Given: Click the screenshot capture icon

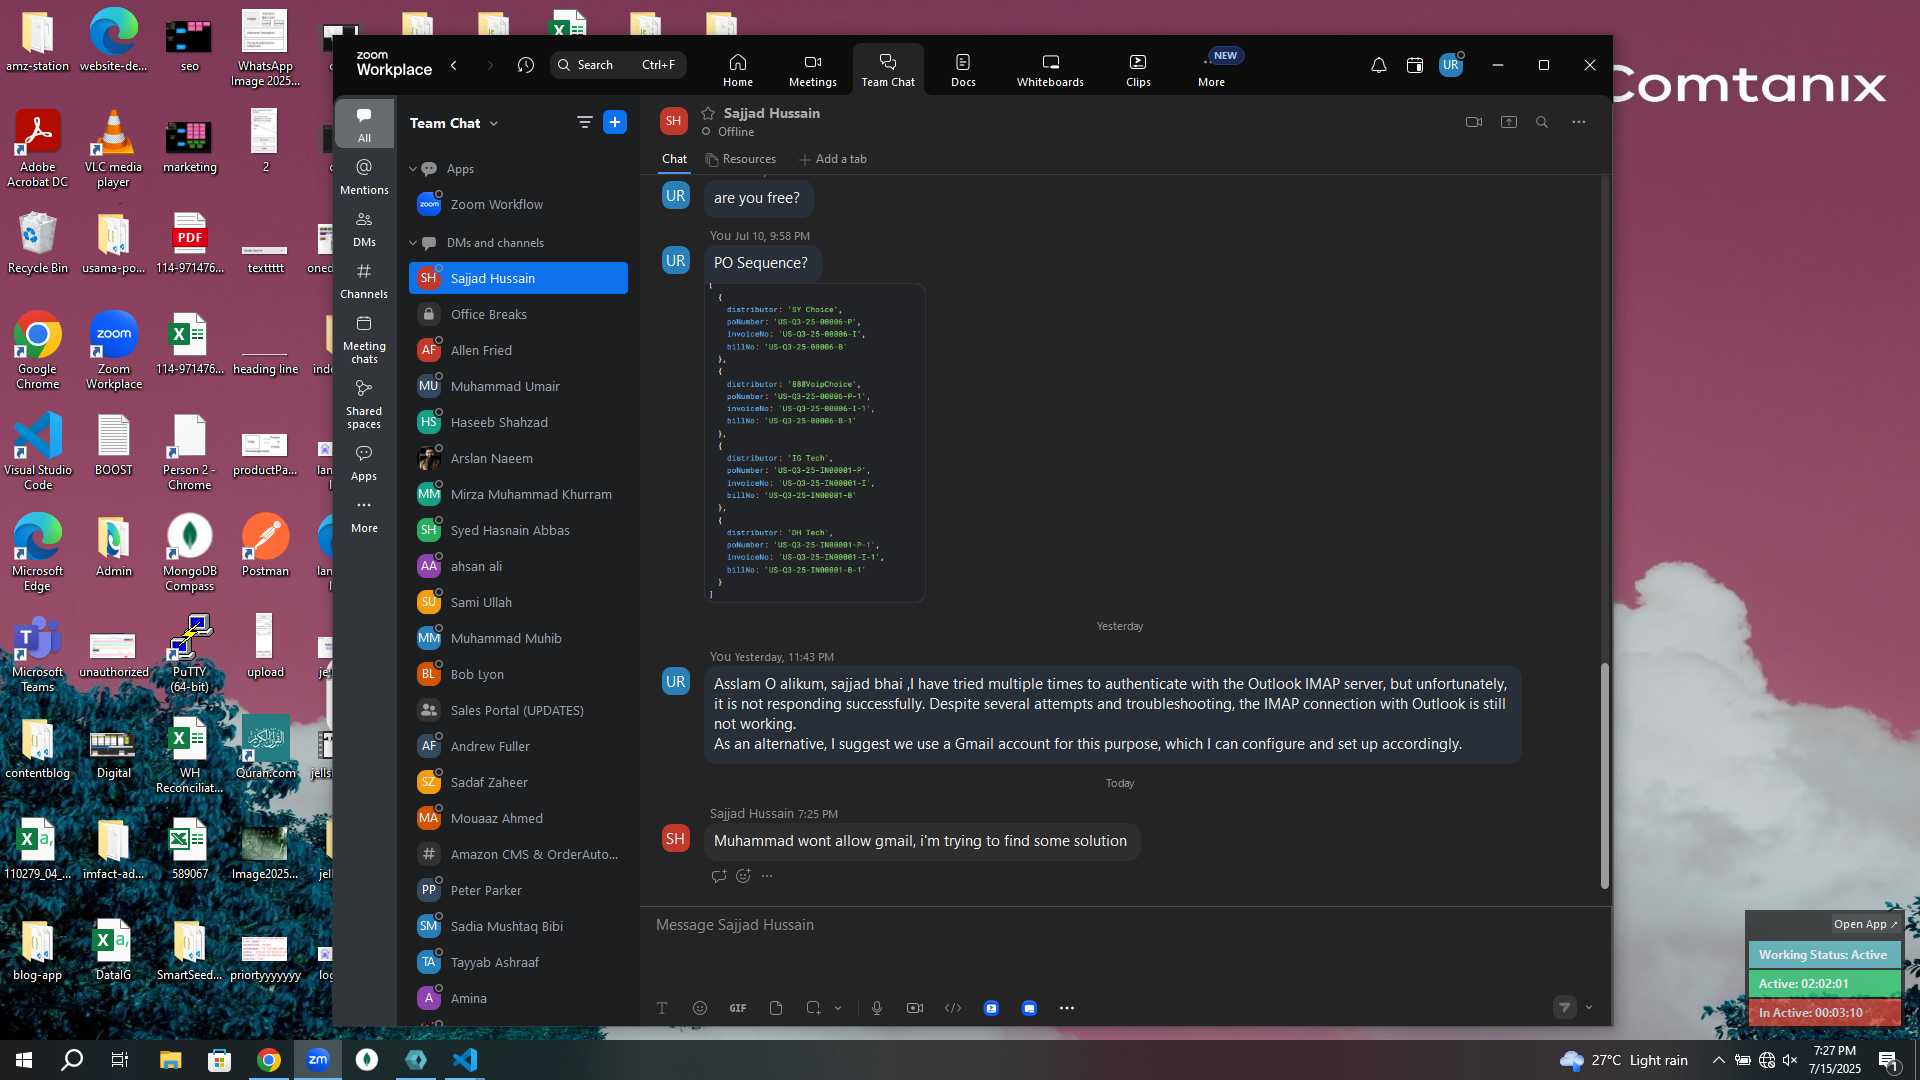Looking at the screenshot, I should click(813, 1008).
